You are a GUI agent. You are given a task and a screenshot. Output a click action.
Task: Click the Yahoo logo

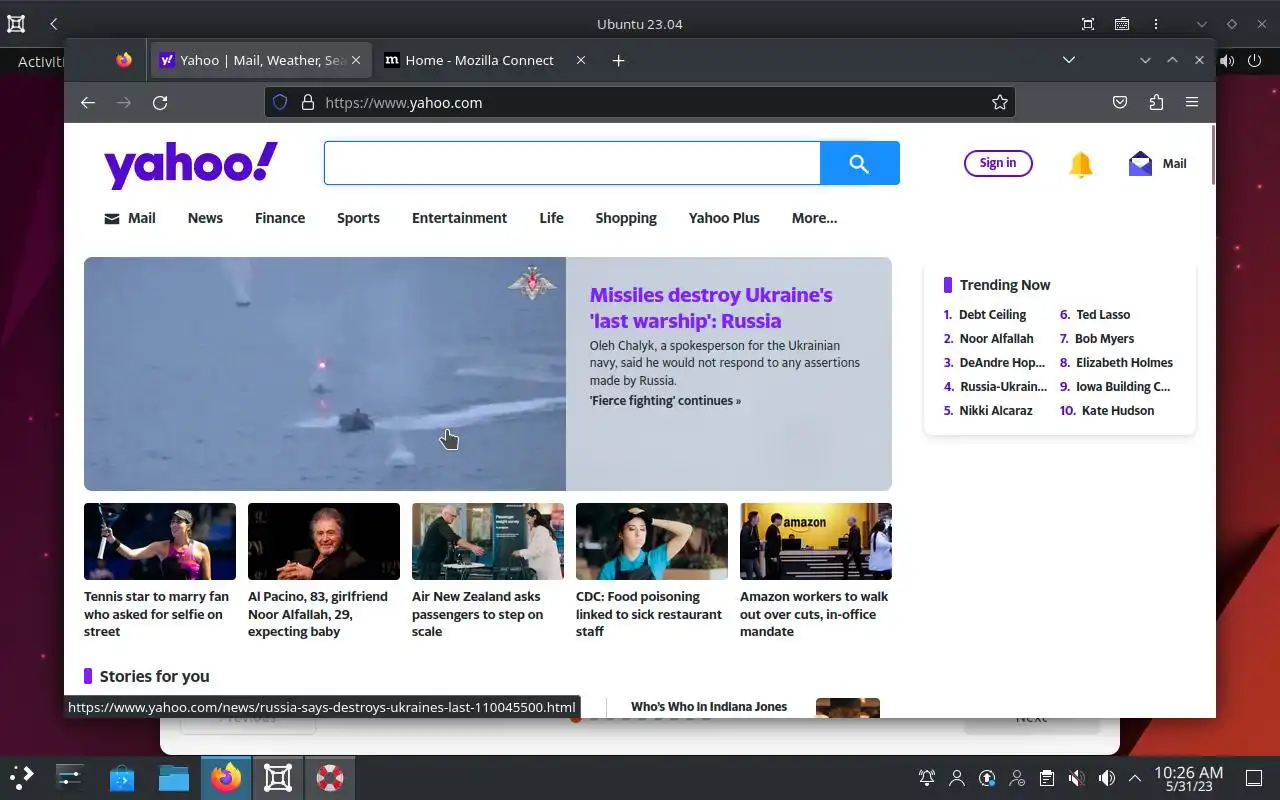(191, 165)
